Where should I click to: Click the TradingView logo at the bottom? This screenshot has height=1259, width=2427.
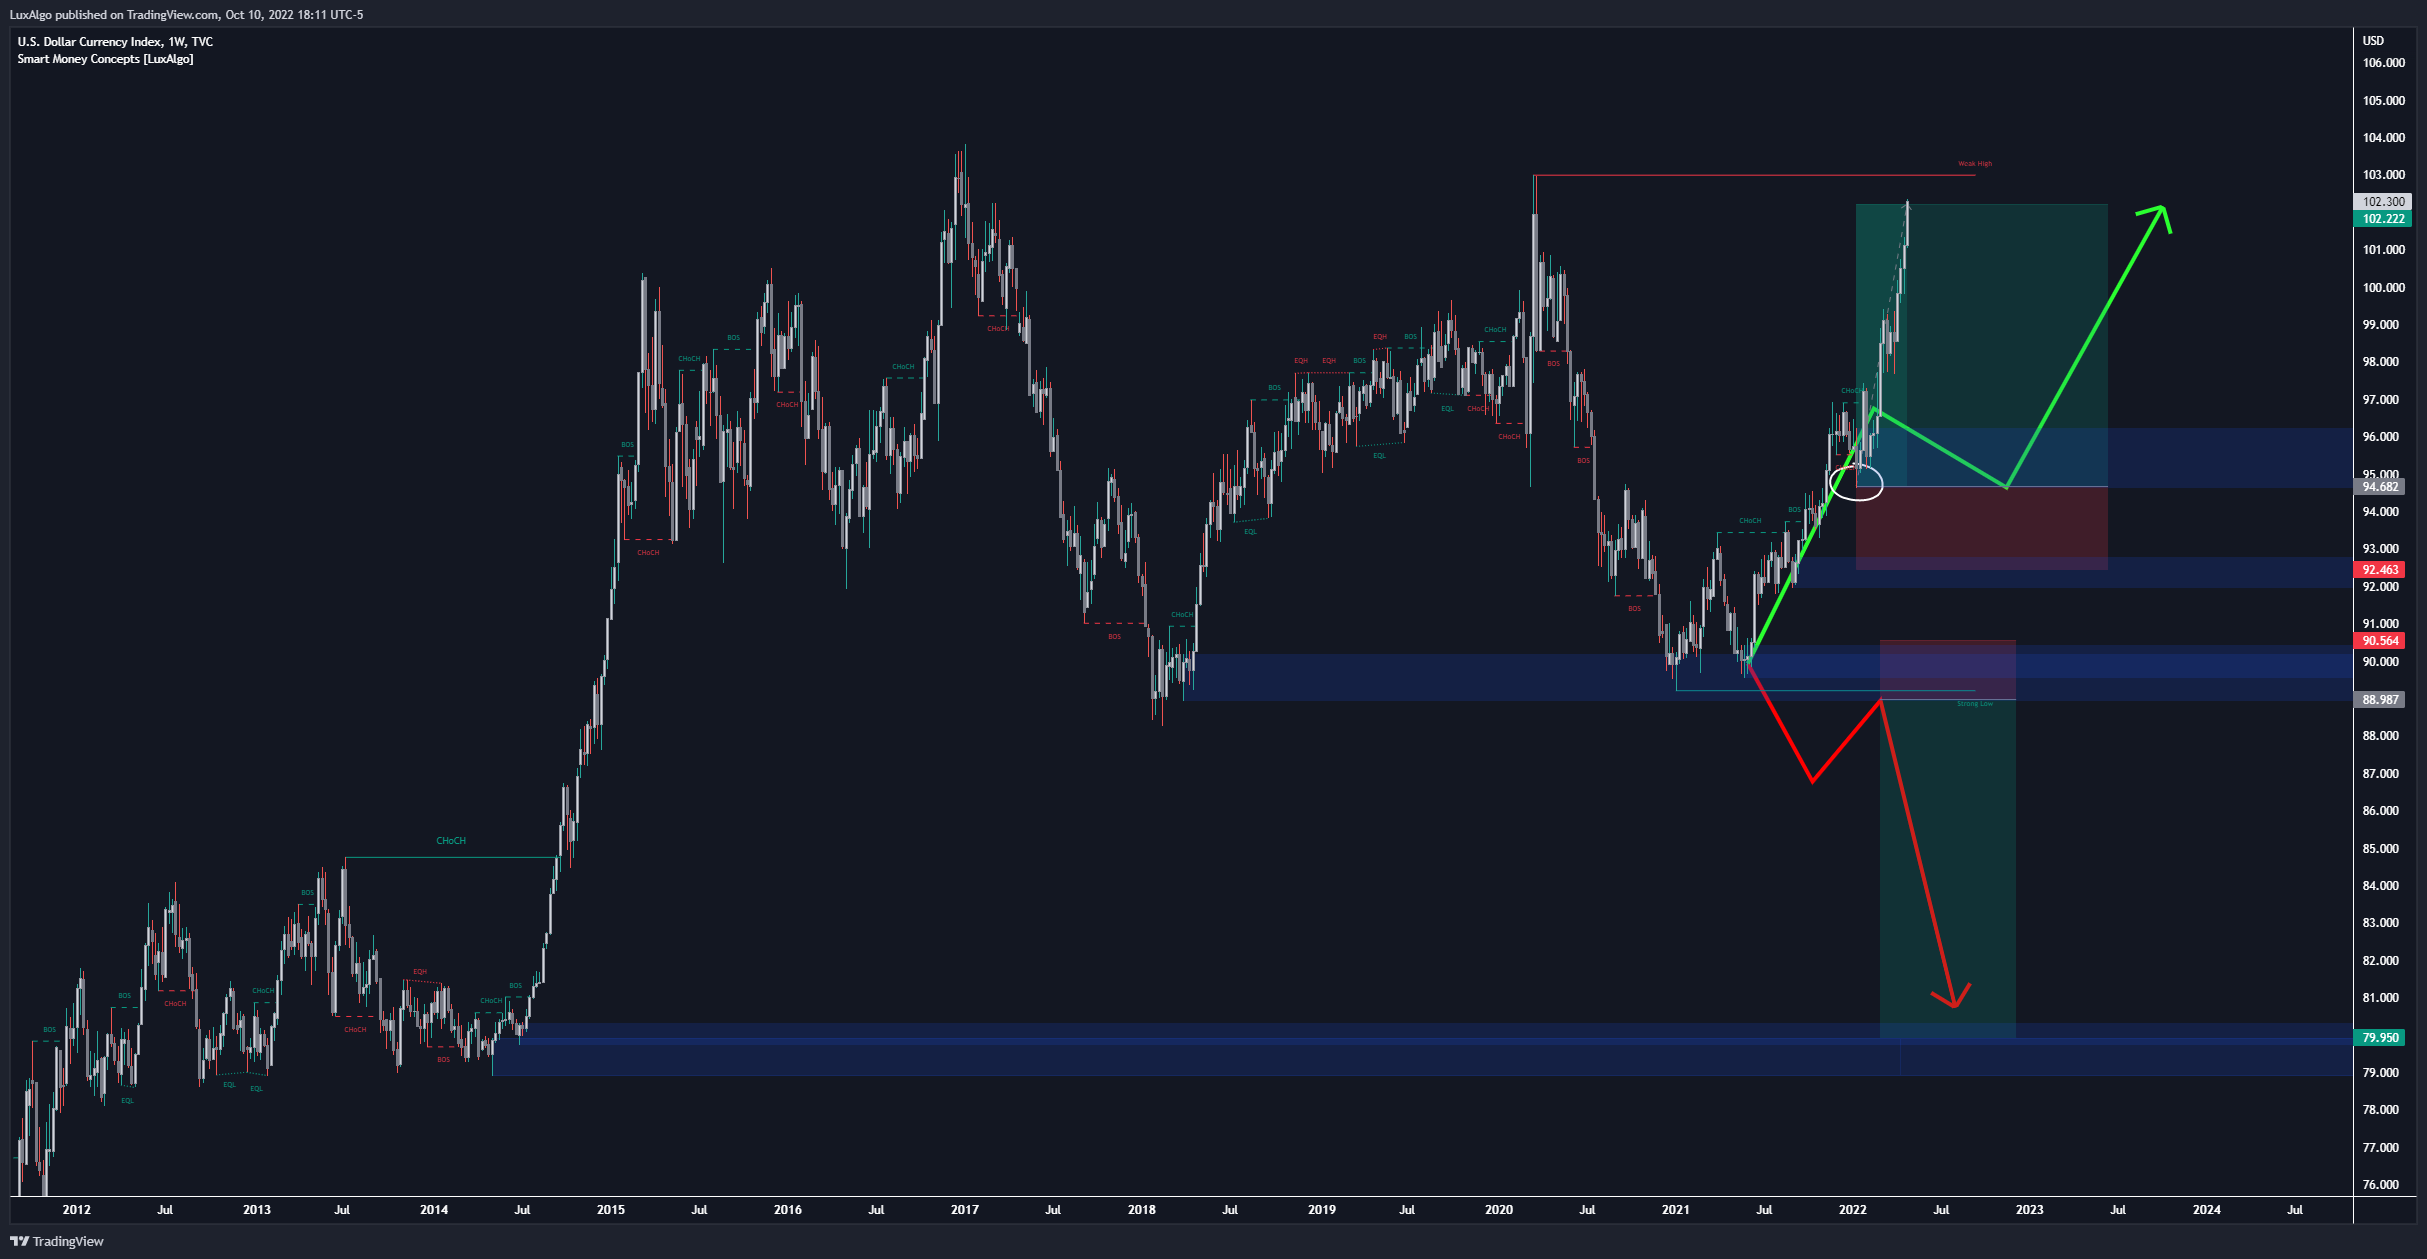pyautogui.click(x=57, y=1241)
